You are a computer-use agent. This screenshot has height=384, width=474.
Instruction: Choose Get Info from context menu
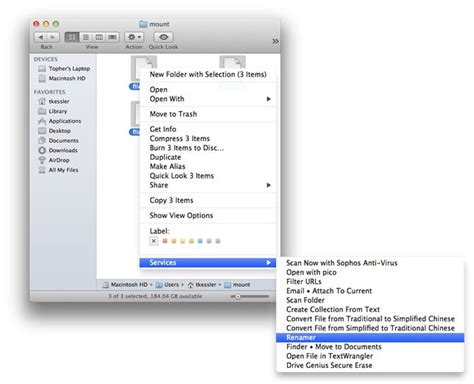tap(208, 129)
